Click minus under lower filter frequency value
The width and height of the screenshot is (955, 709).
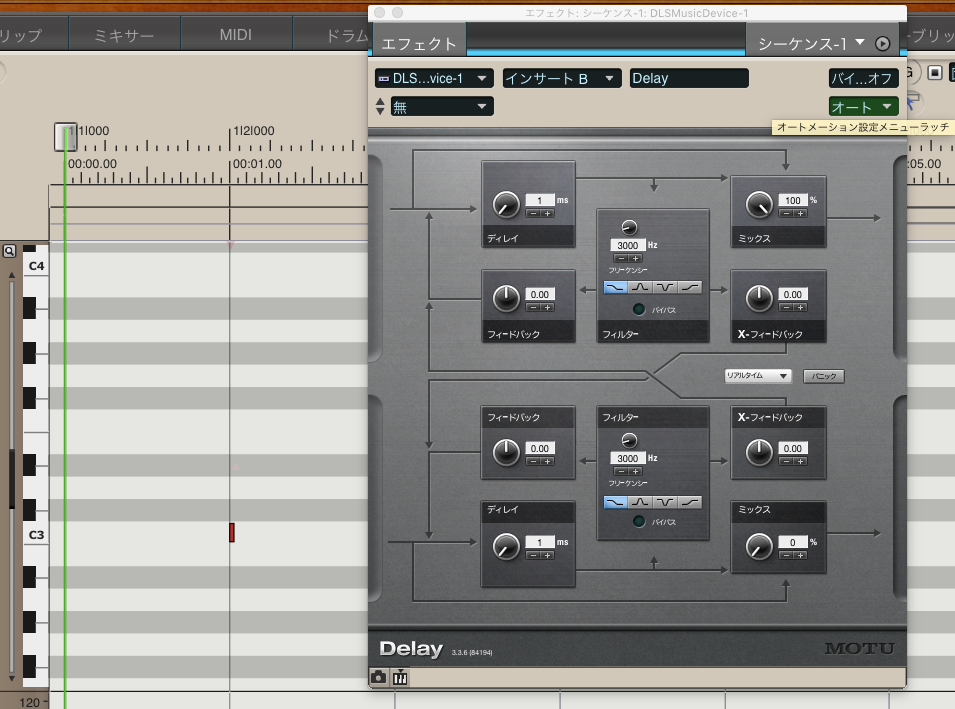[x=621, y=471]
